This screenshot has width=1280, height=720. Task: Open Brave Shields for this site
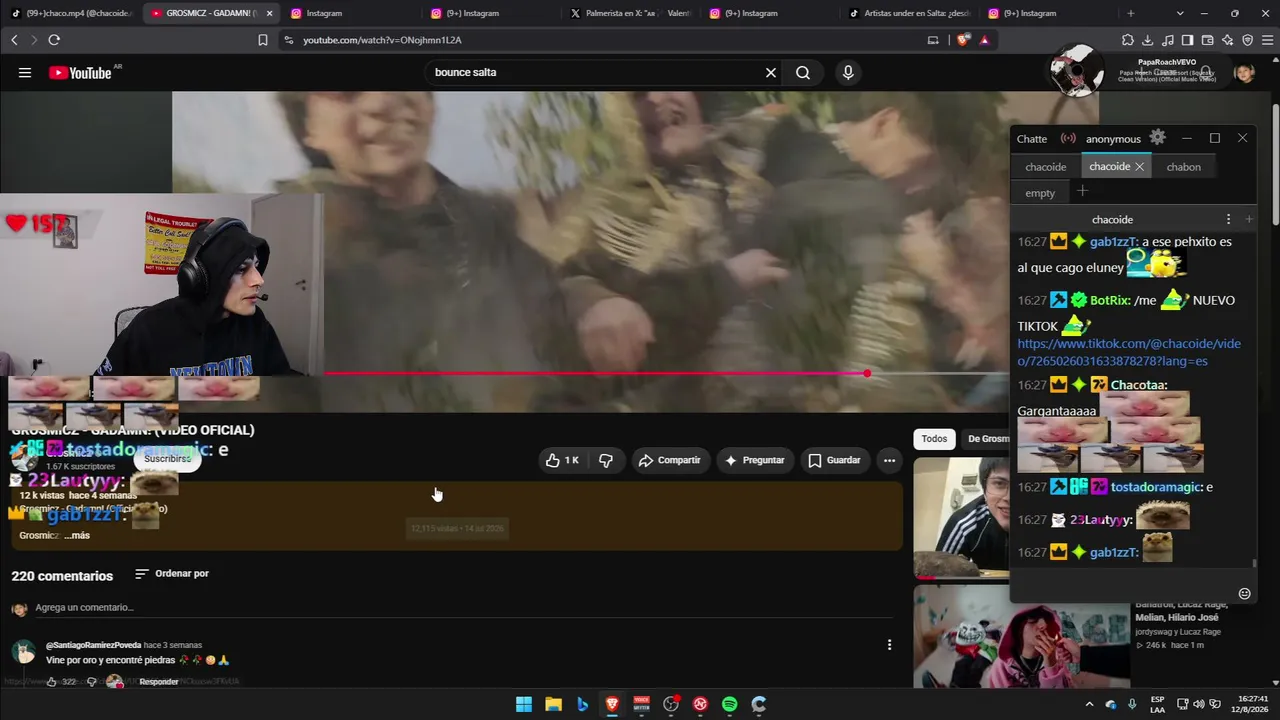click(963, 40)
